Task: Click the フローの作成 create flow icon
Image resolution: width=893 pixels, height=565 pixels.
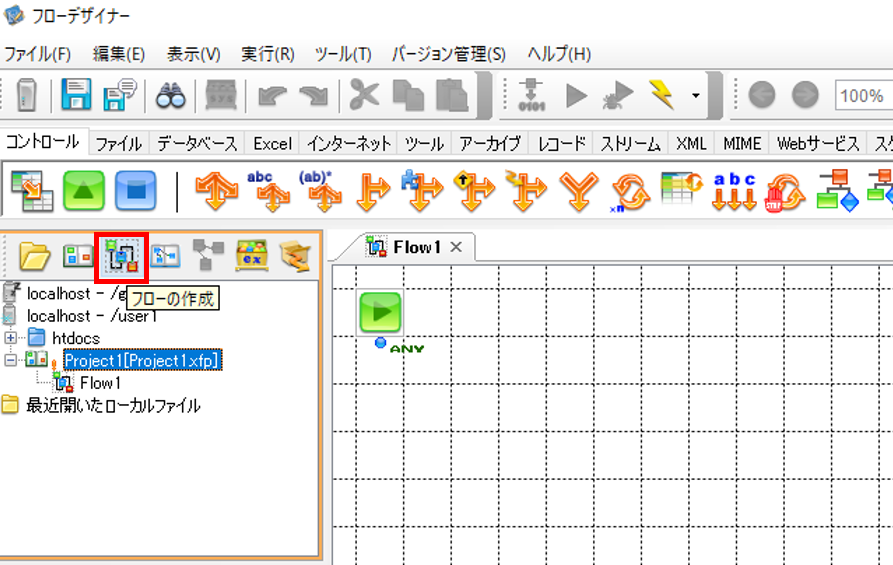Action: (x=122, y=257)
